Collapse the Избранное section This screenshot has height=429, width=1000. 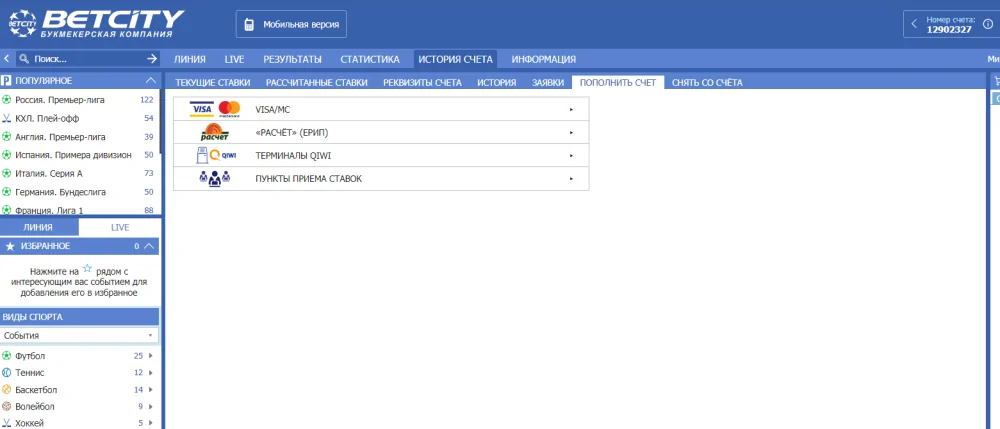(x=150, y=246)
